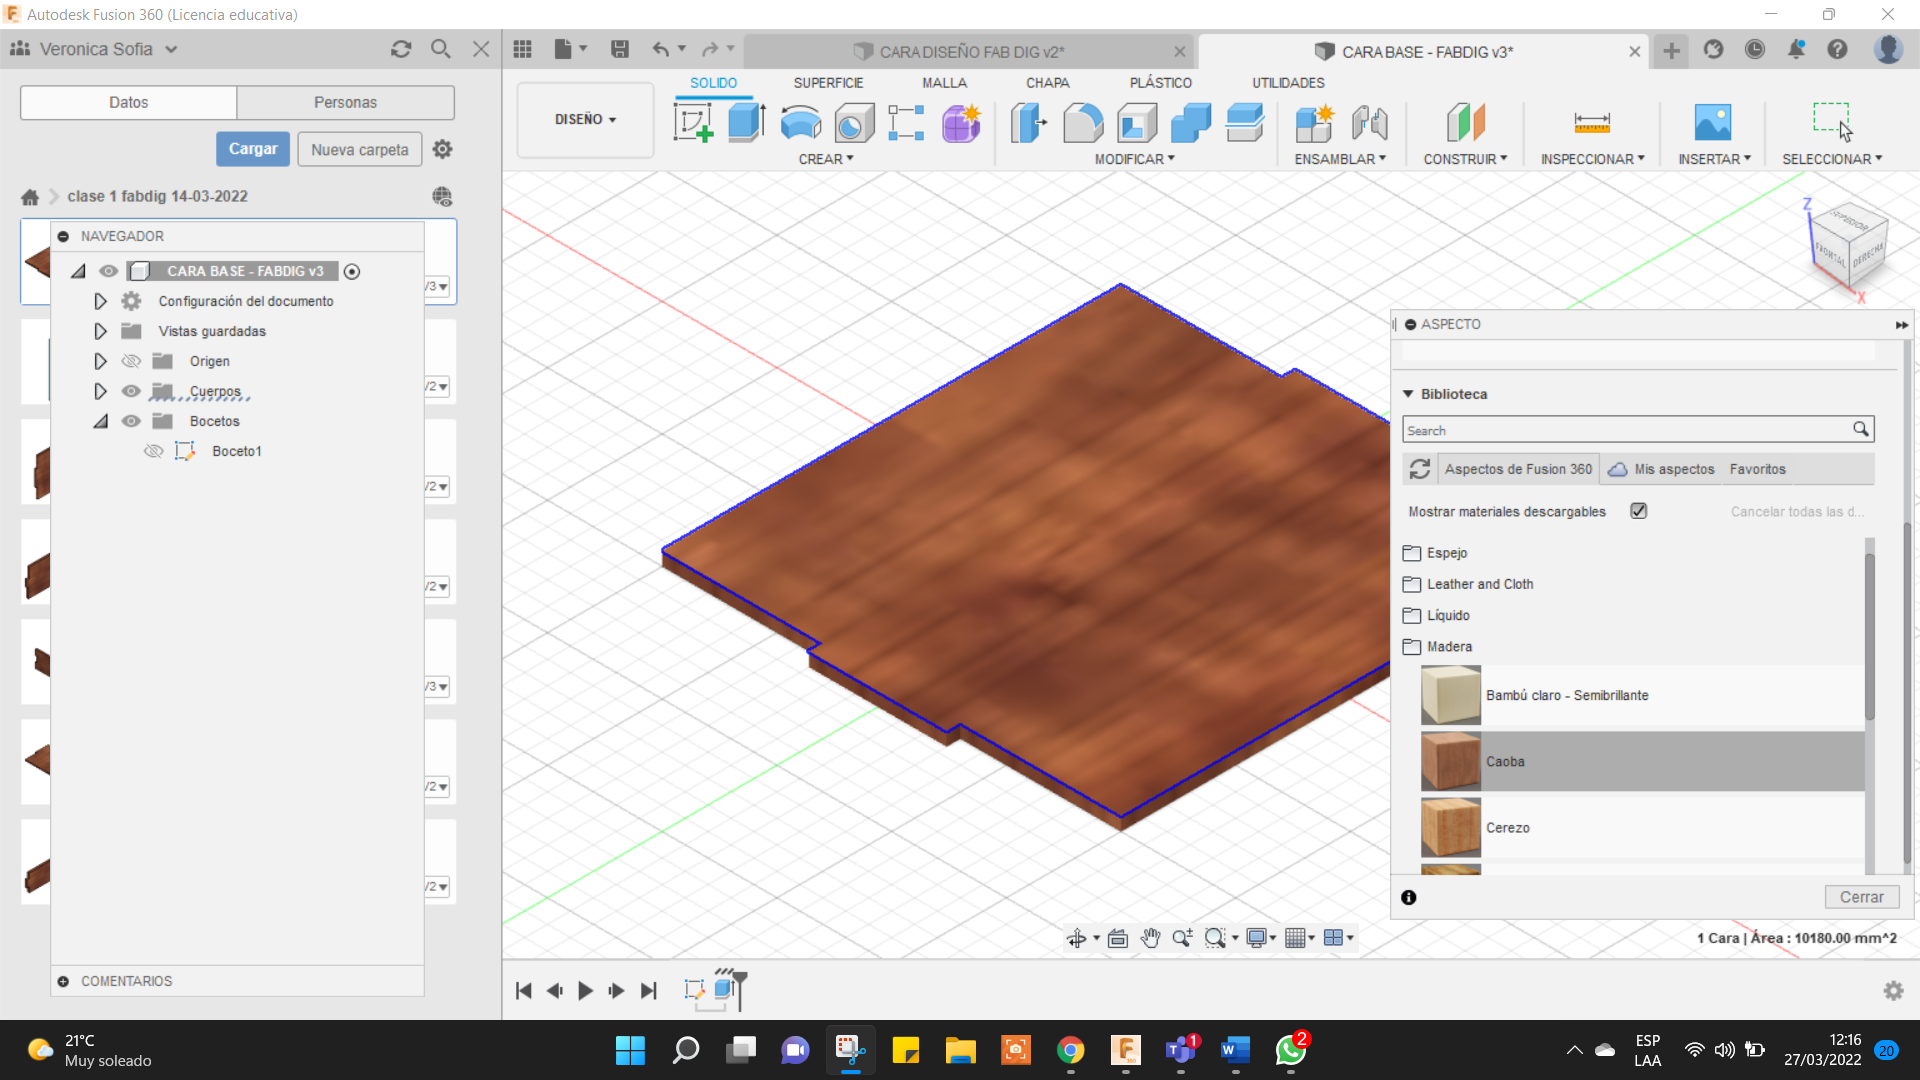1920x1080 pixels.
Task: Select the Cerezo wood material swatch
Action: click(x=1450, y=828)
